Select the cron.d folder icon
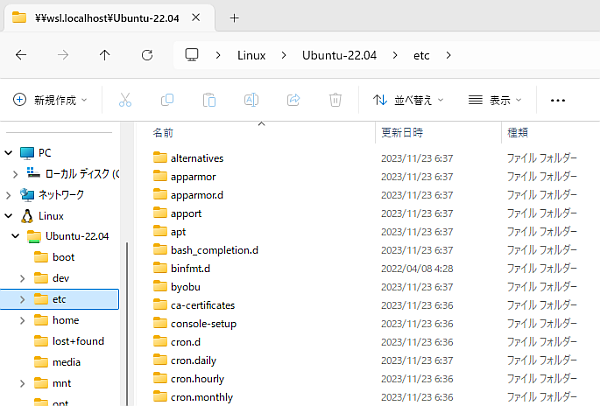Viewport: 600px width, 406px height. click(x=160, y=341)
